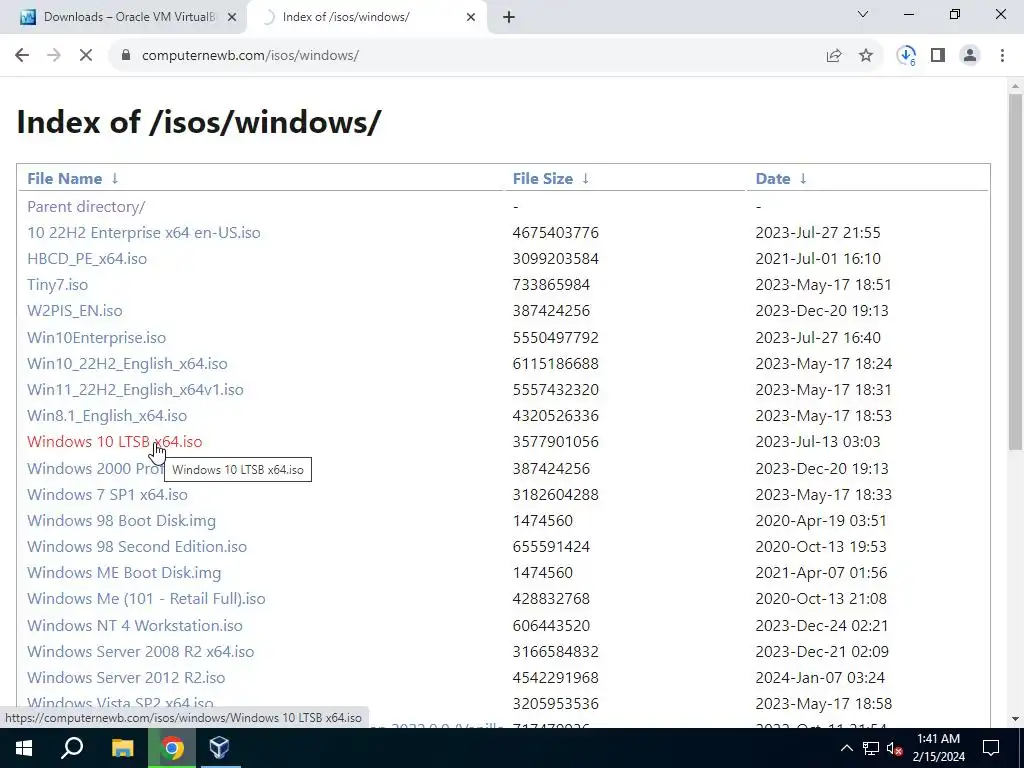
Task: Click the arrow next to Date
Action: (803, 178)
